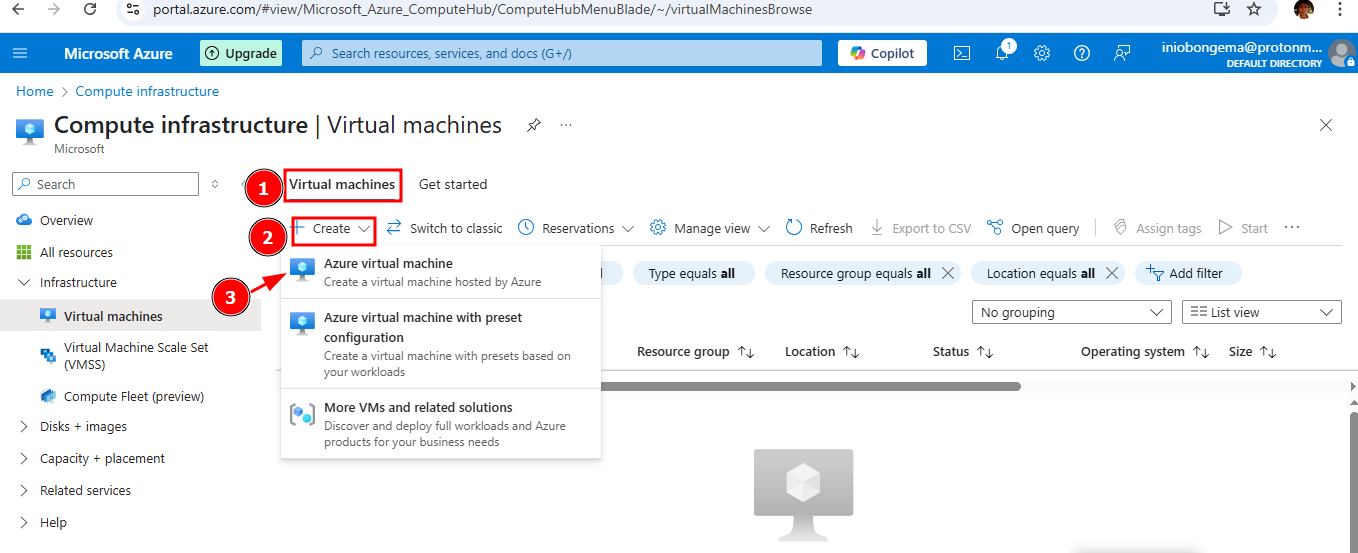Sort by Status column arrows
The height and width of the screenshot is (553, 1358).
(x=985, y=352)
